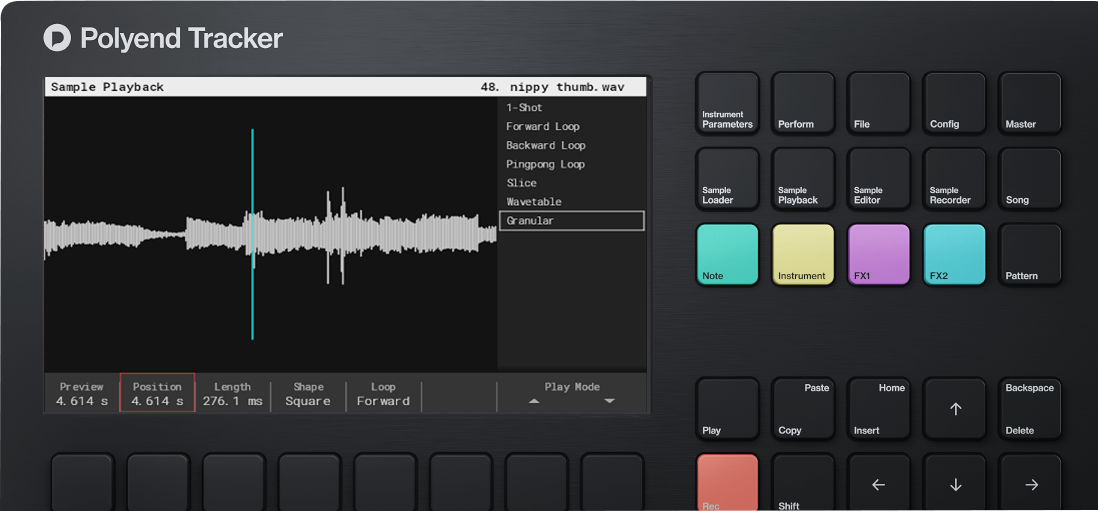Click screen button under Play Mode up arrow
The height and width of the screenshot is (512, 1098).
coord(536,483)
